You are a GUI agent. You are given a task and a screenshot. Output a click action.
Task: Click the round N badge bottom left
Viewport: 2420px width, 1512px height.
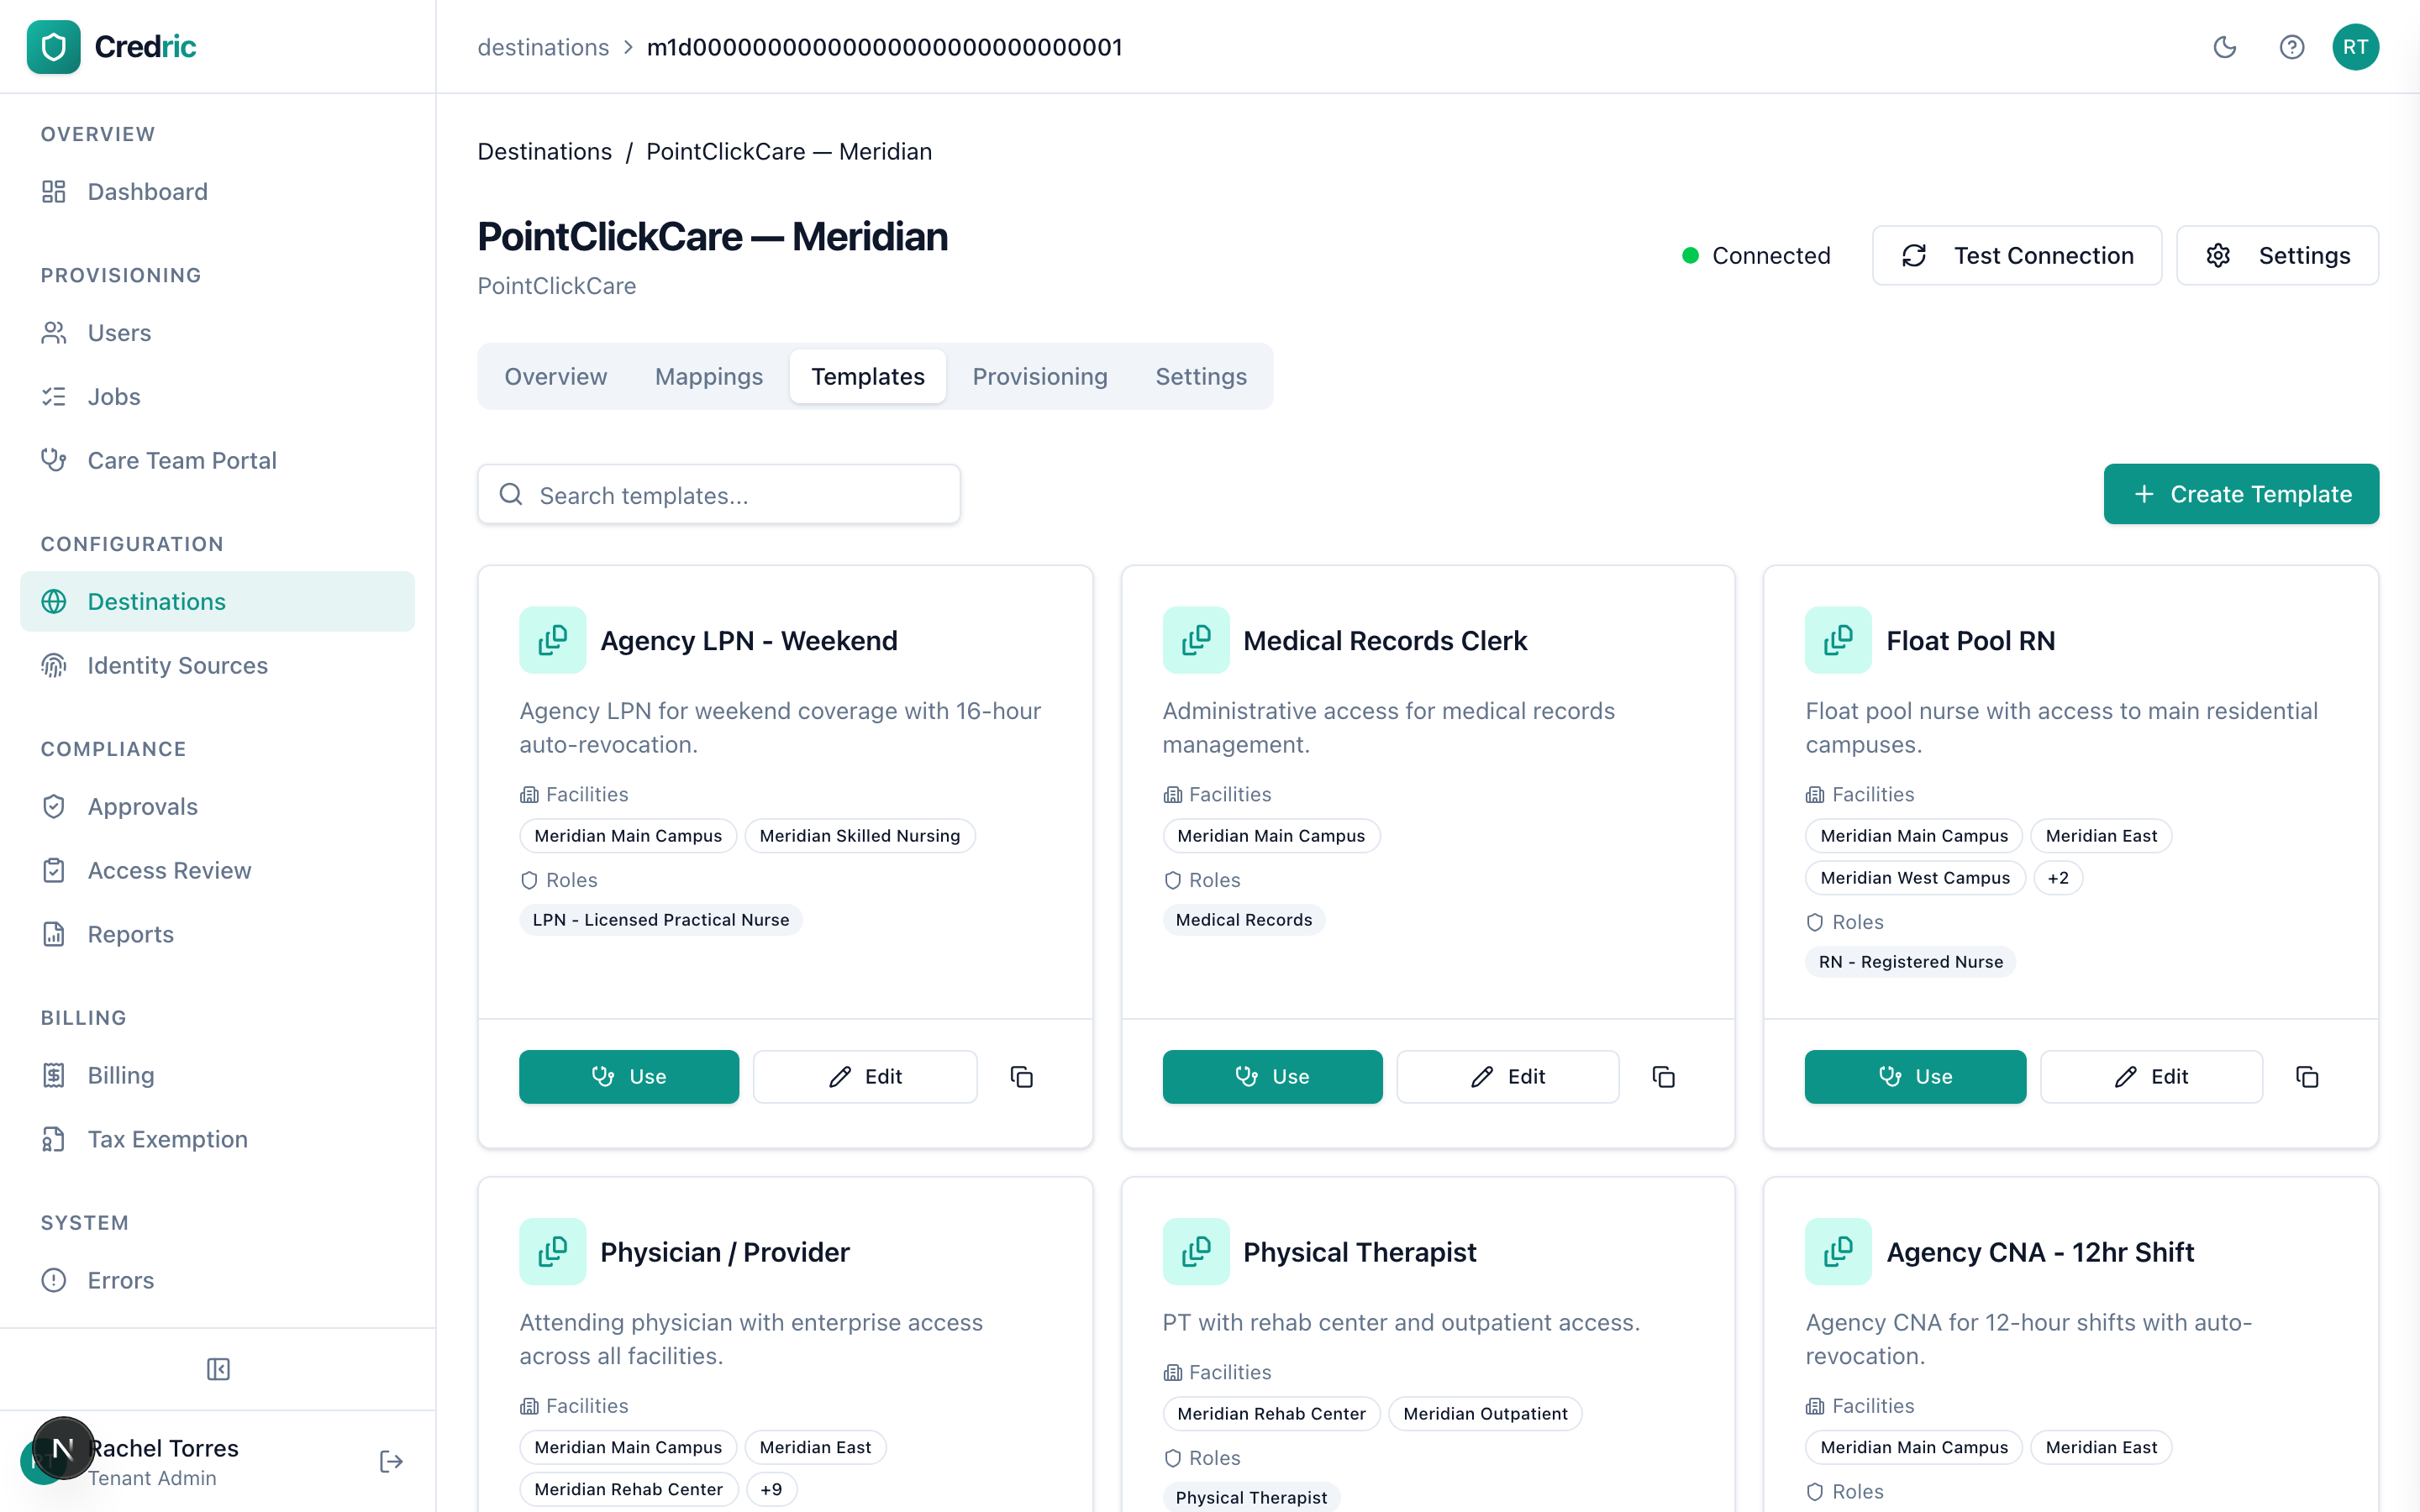tap(63, 1448)
